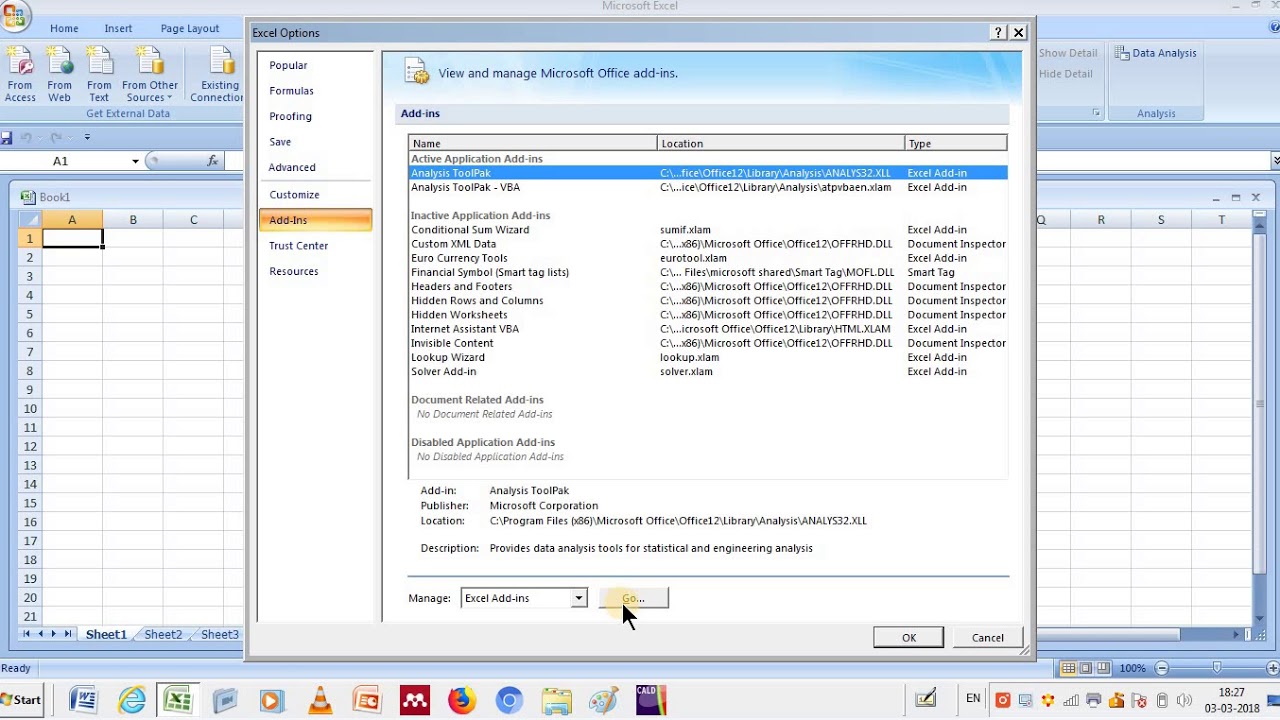
Task: Select the Lookup Wizard row
Action: coord(708,357)
